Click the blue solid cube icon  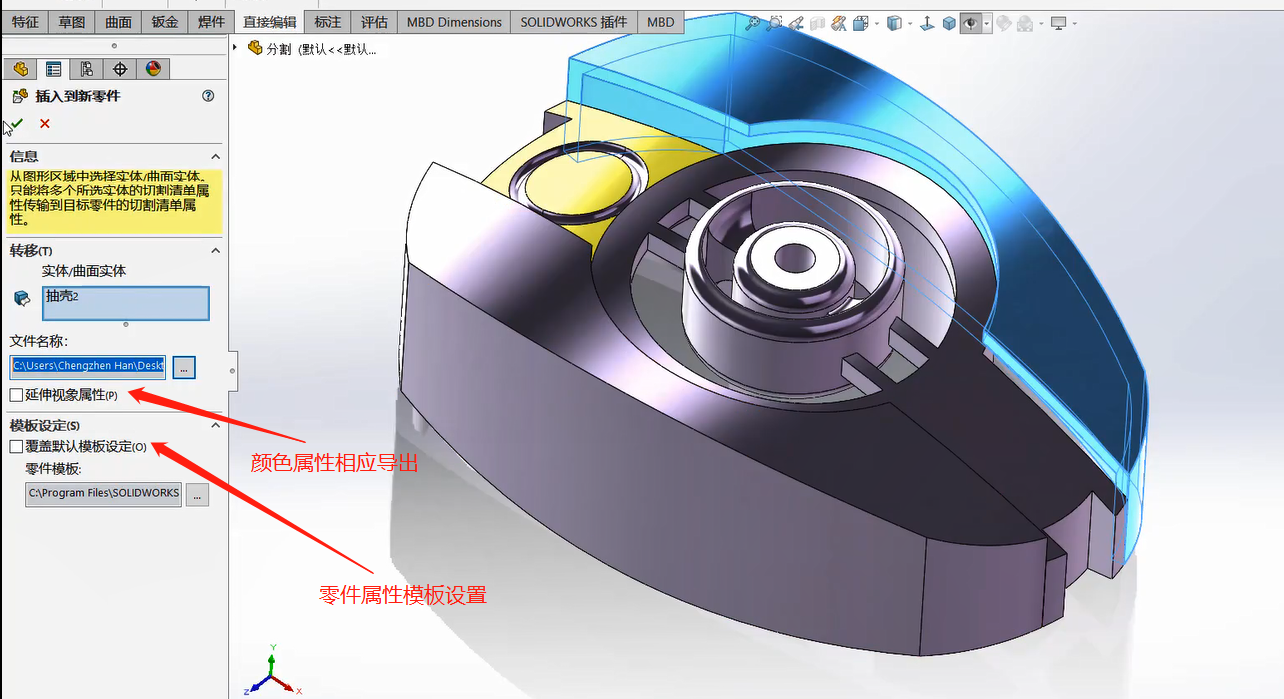pos(949,23)
